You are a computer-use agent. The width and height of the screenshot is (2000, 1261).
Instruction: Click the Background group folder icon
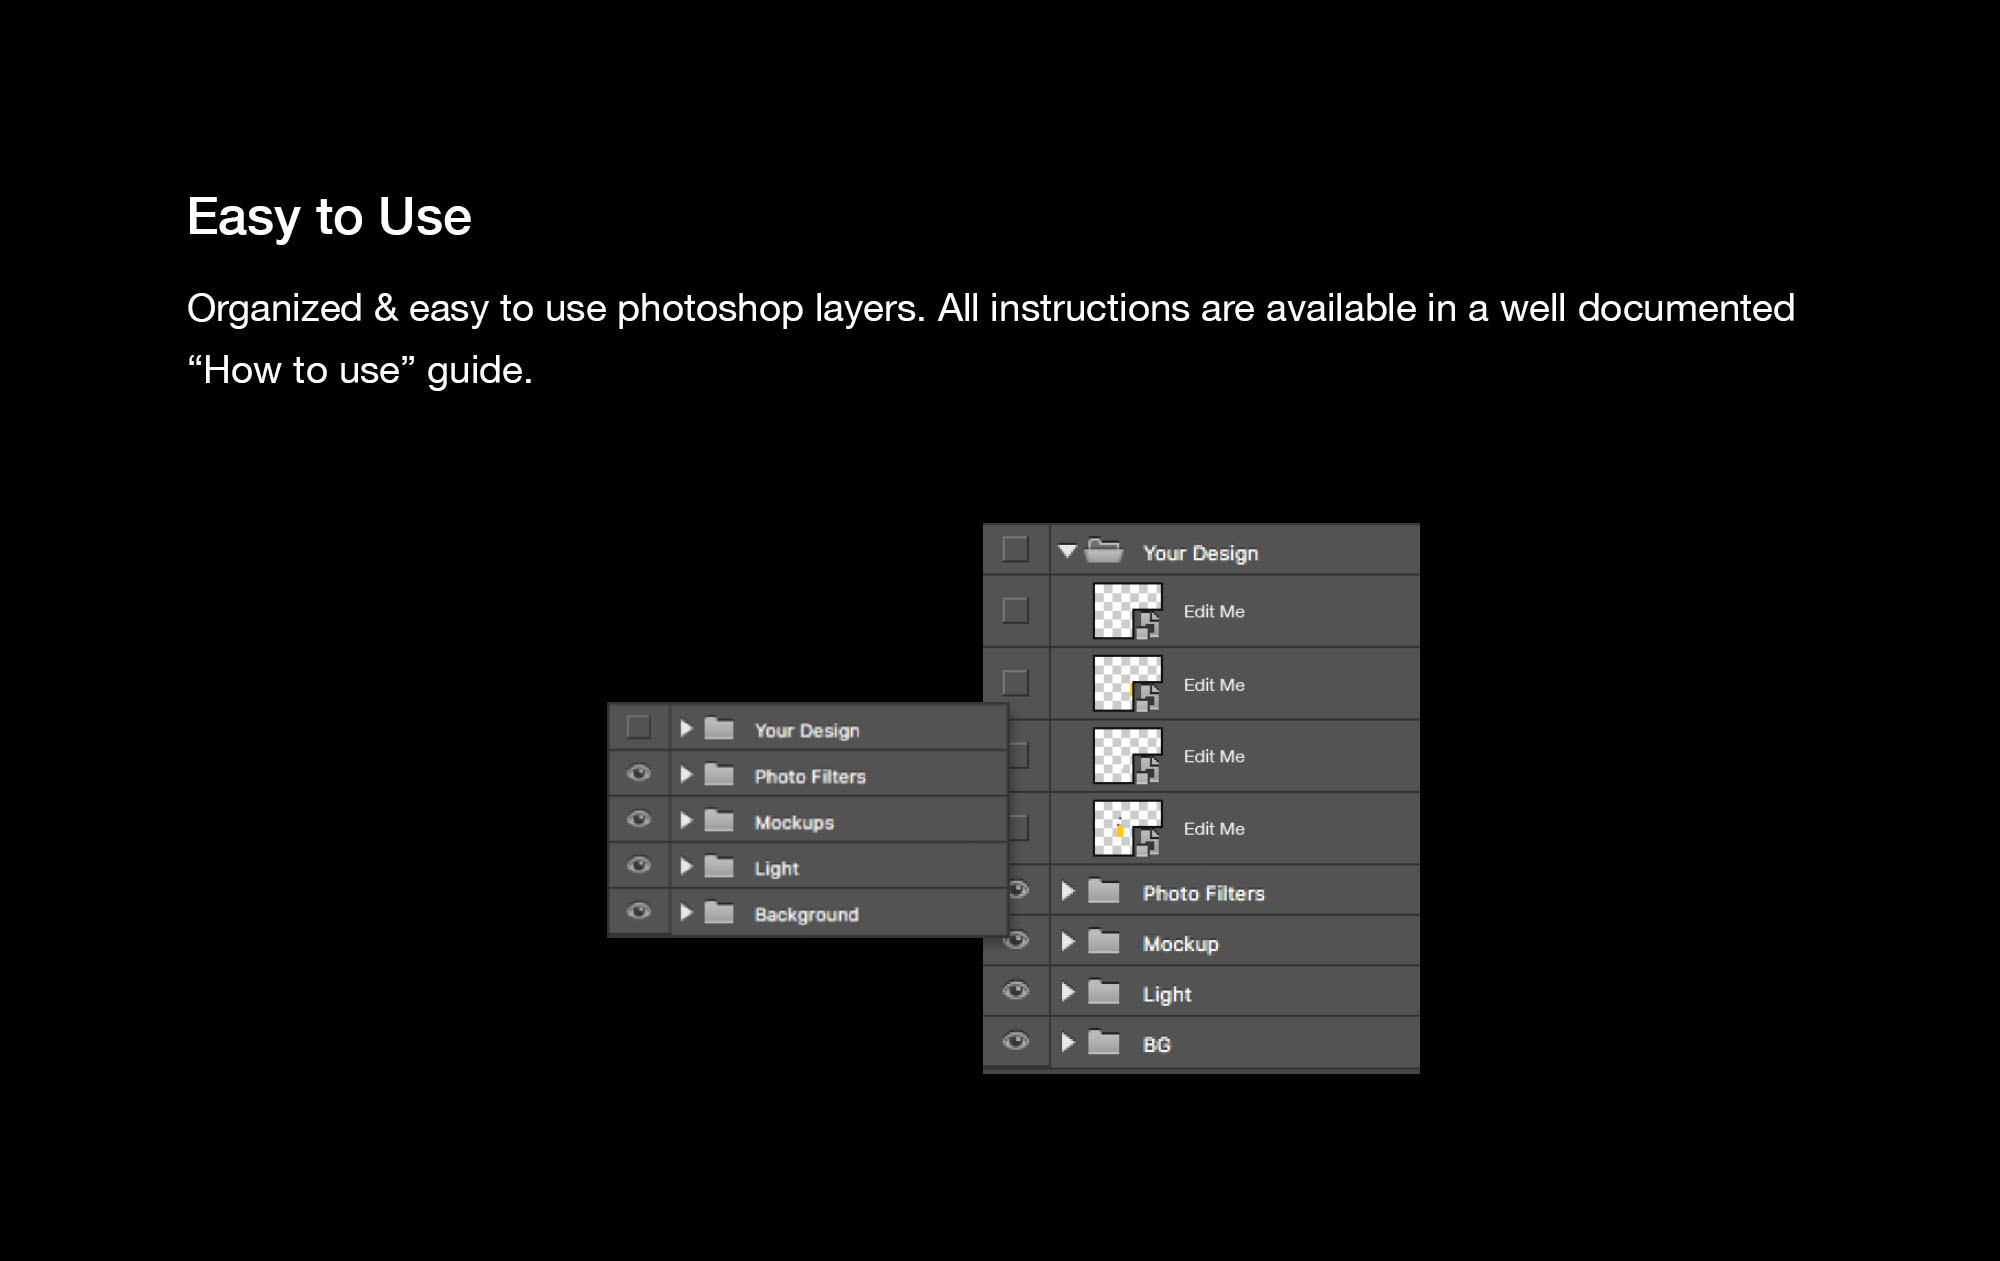point(719,913)
